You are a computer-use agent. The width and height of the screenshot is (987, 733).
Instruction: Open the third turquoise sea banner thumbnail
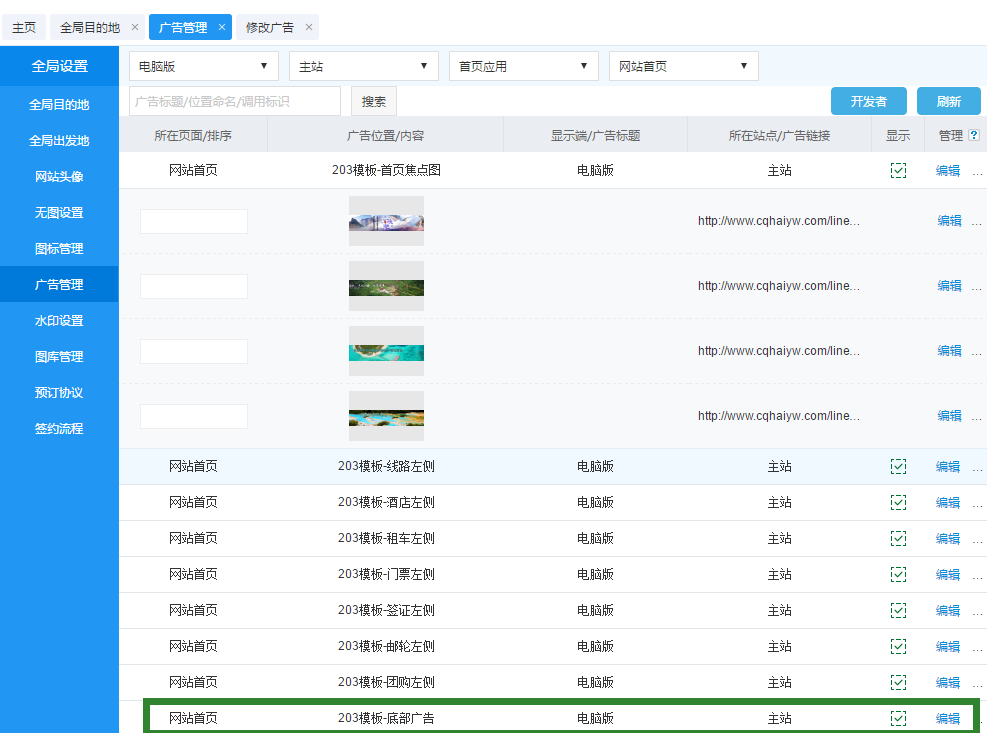386,351
